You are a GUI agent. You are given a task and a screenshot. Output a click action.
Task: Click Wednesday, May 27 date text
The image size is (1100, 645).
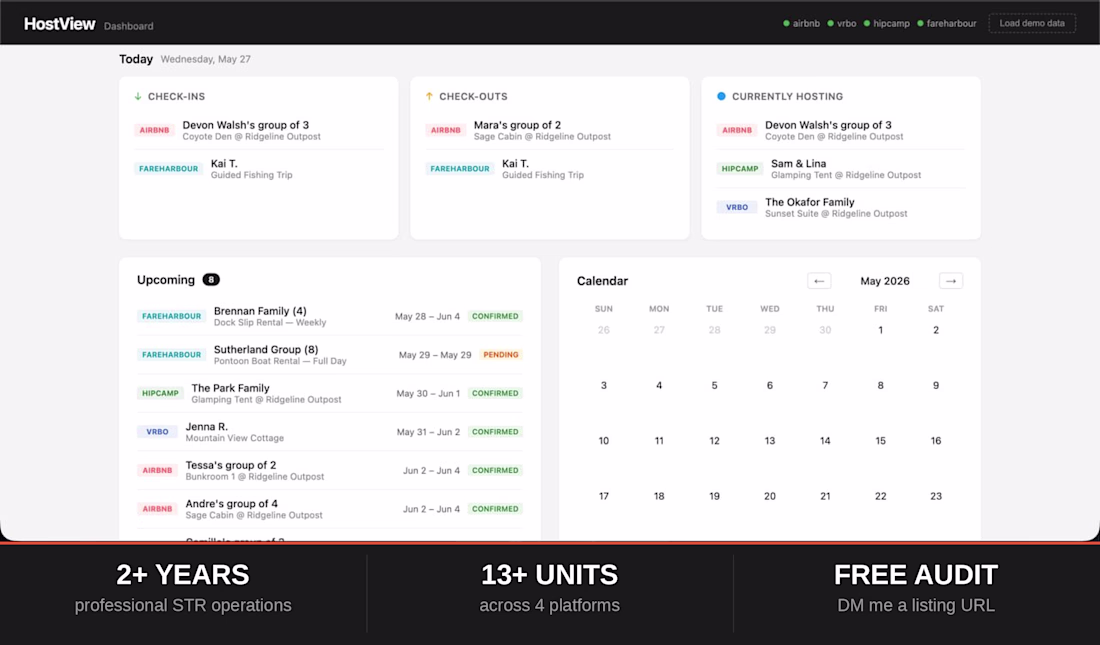(206, 59)
